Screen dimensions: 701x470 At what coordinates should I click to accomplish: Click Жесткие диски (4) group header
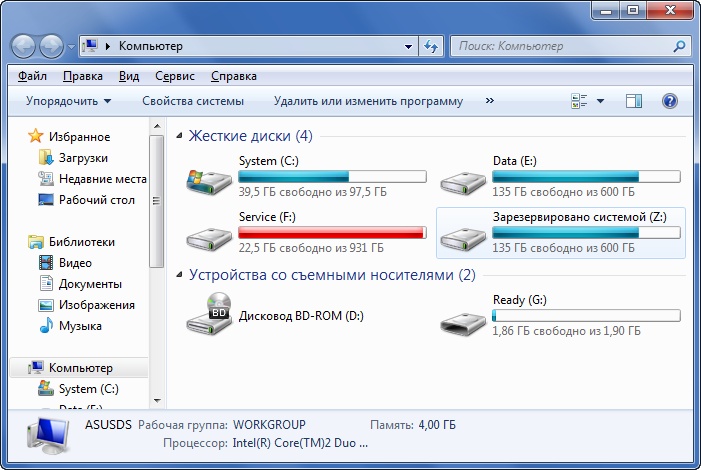click(x=250, y=135)
